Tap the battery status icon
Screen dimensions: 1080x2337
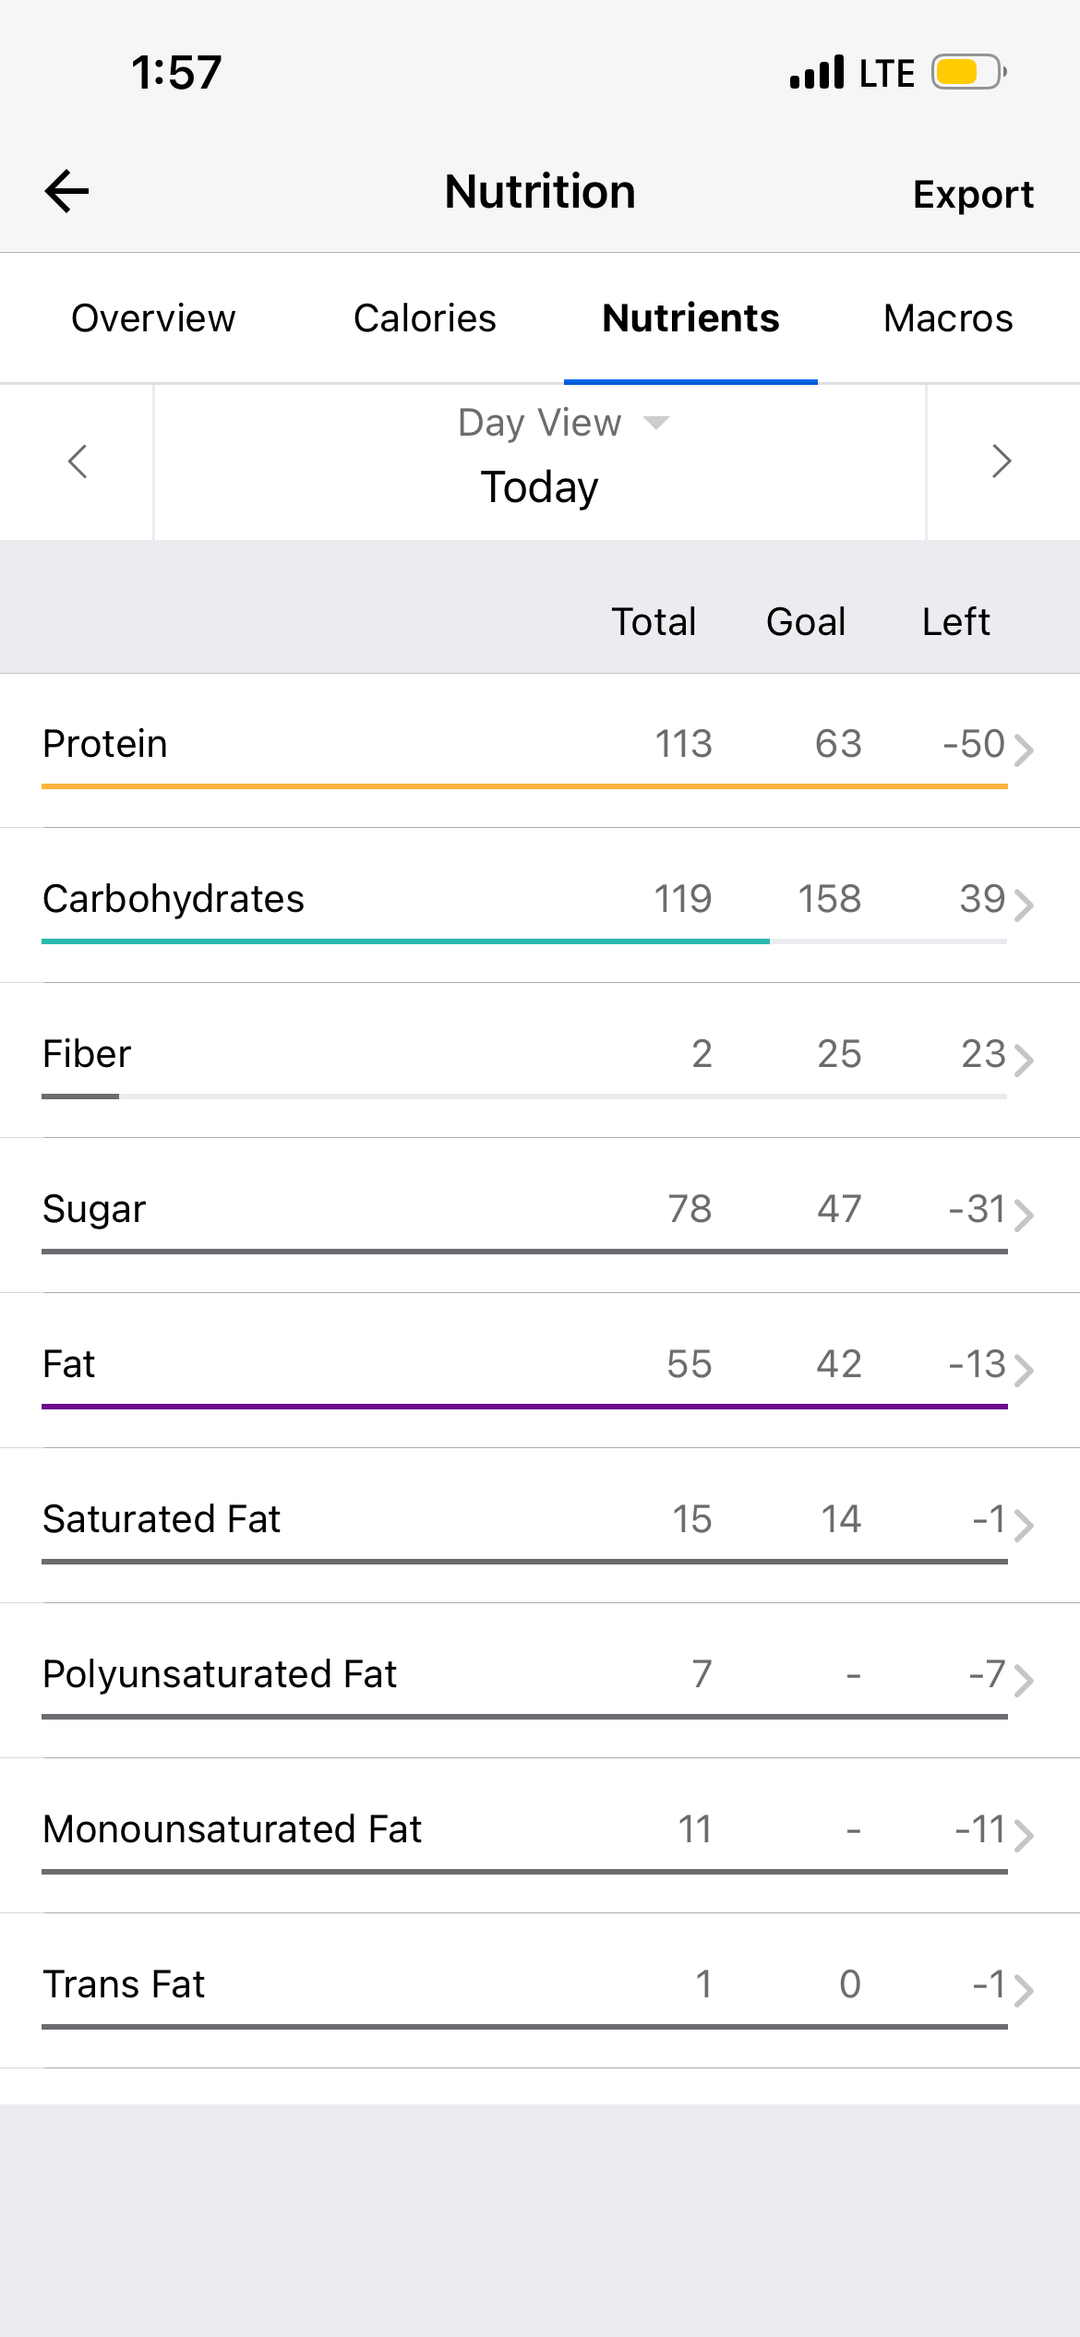point(968,72)
